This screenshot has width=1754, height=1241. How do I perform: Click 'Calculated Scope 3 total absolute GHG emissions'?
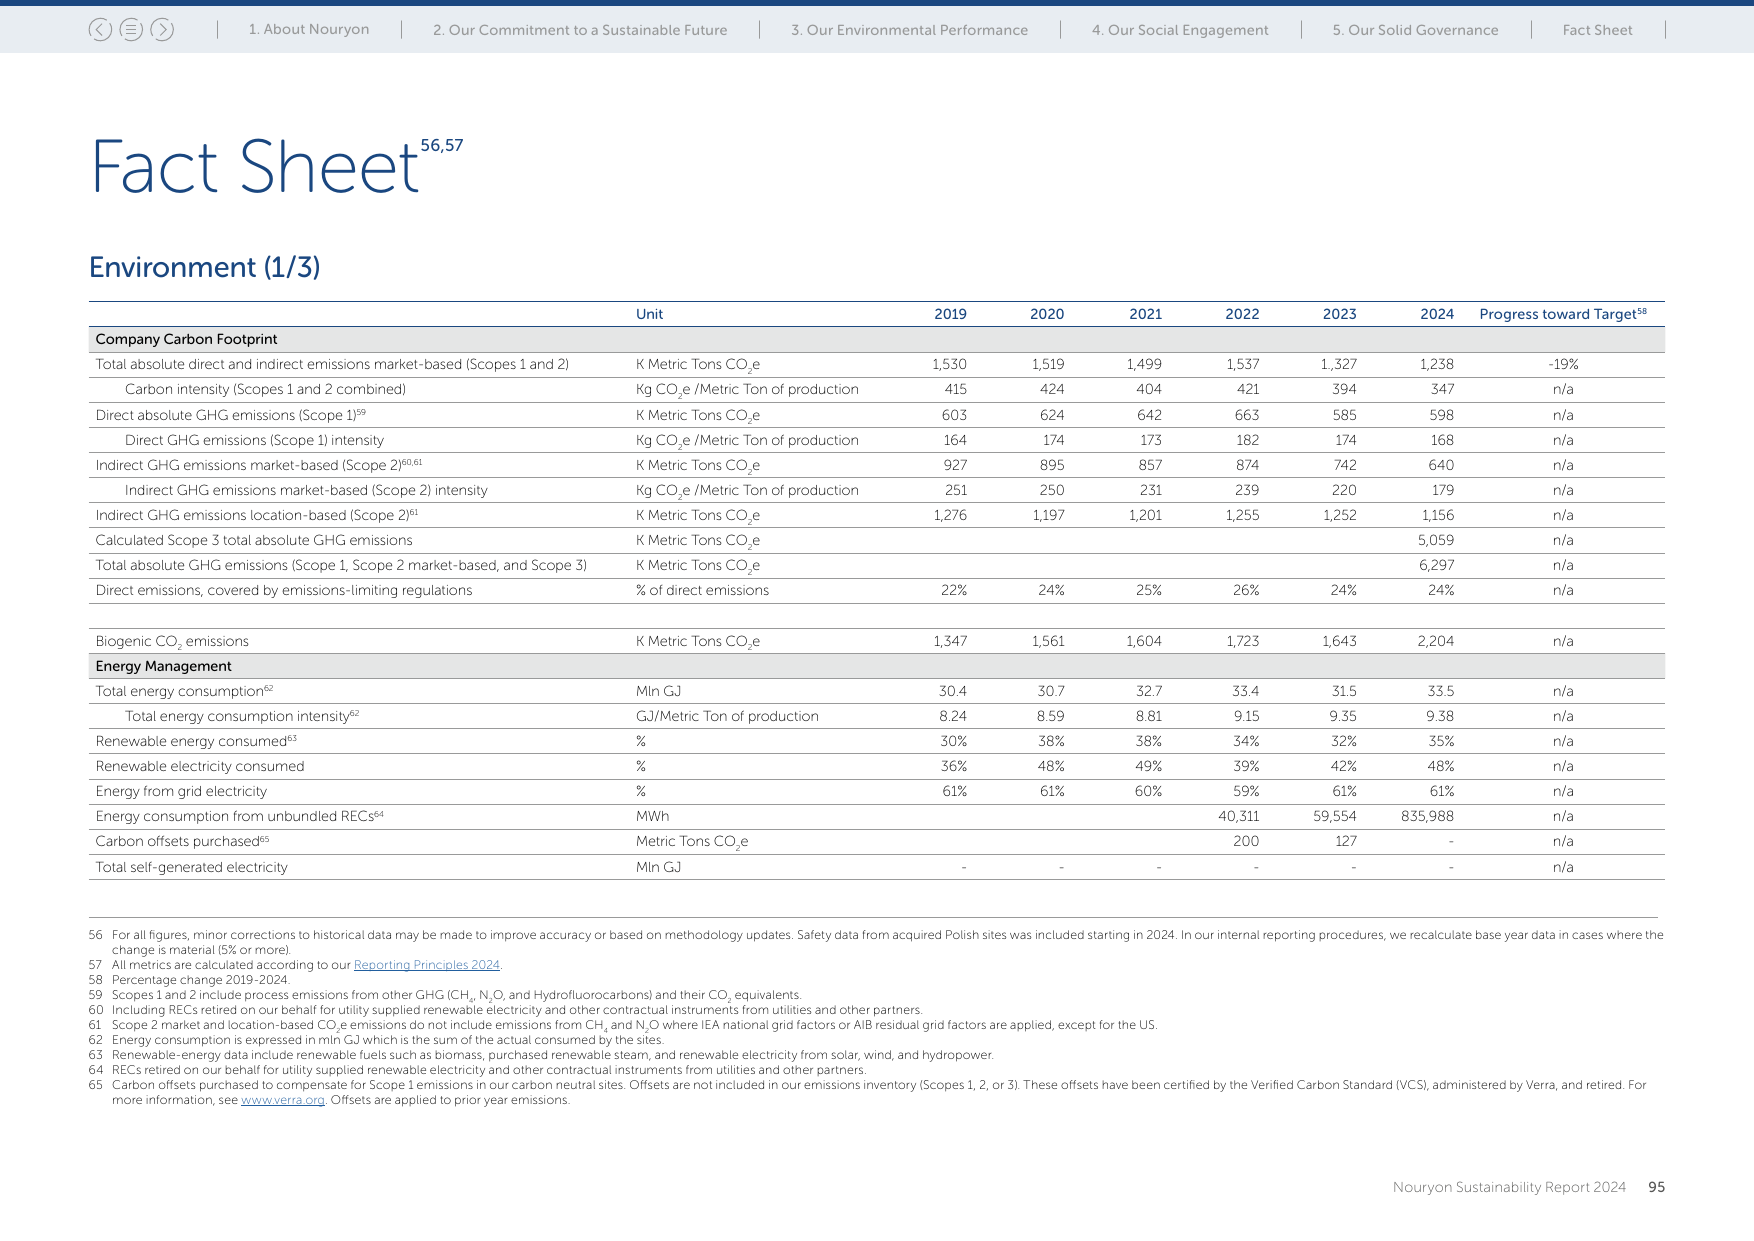click(x=254, y=541)
